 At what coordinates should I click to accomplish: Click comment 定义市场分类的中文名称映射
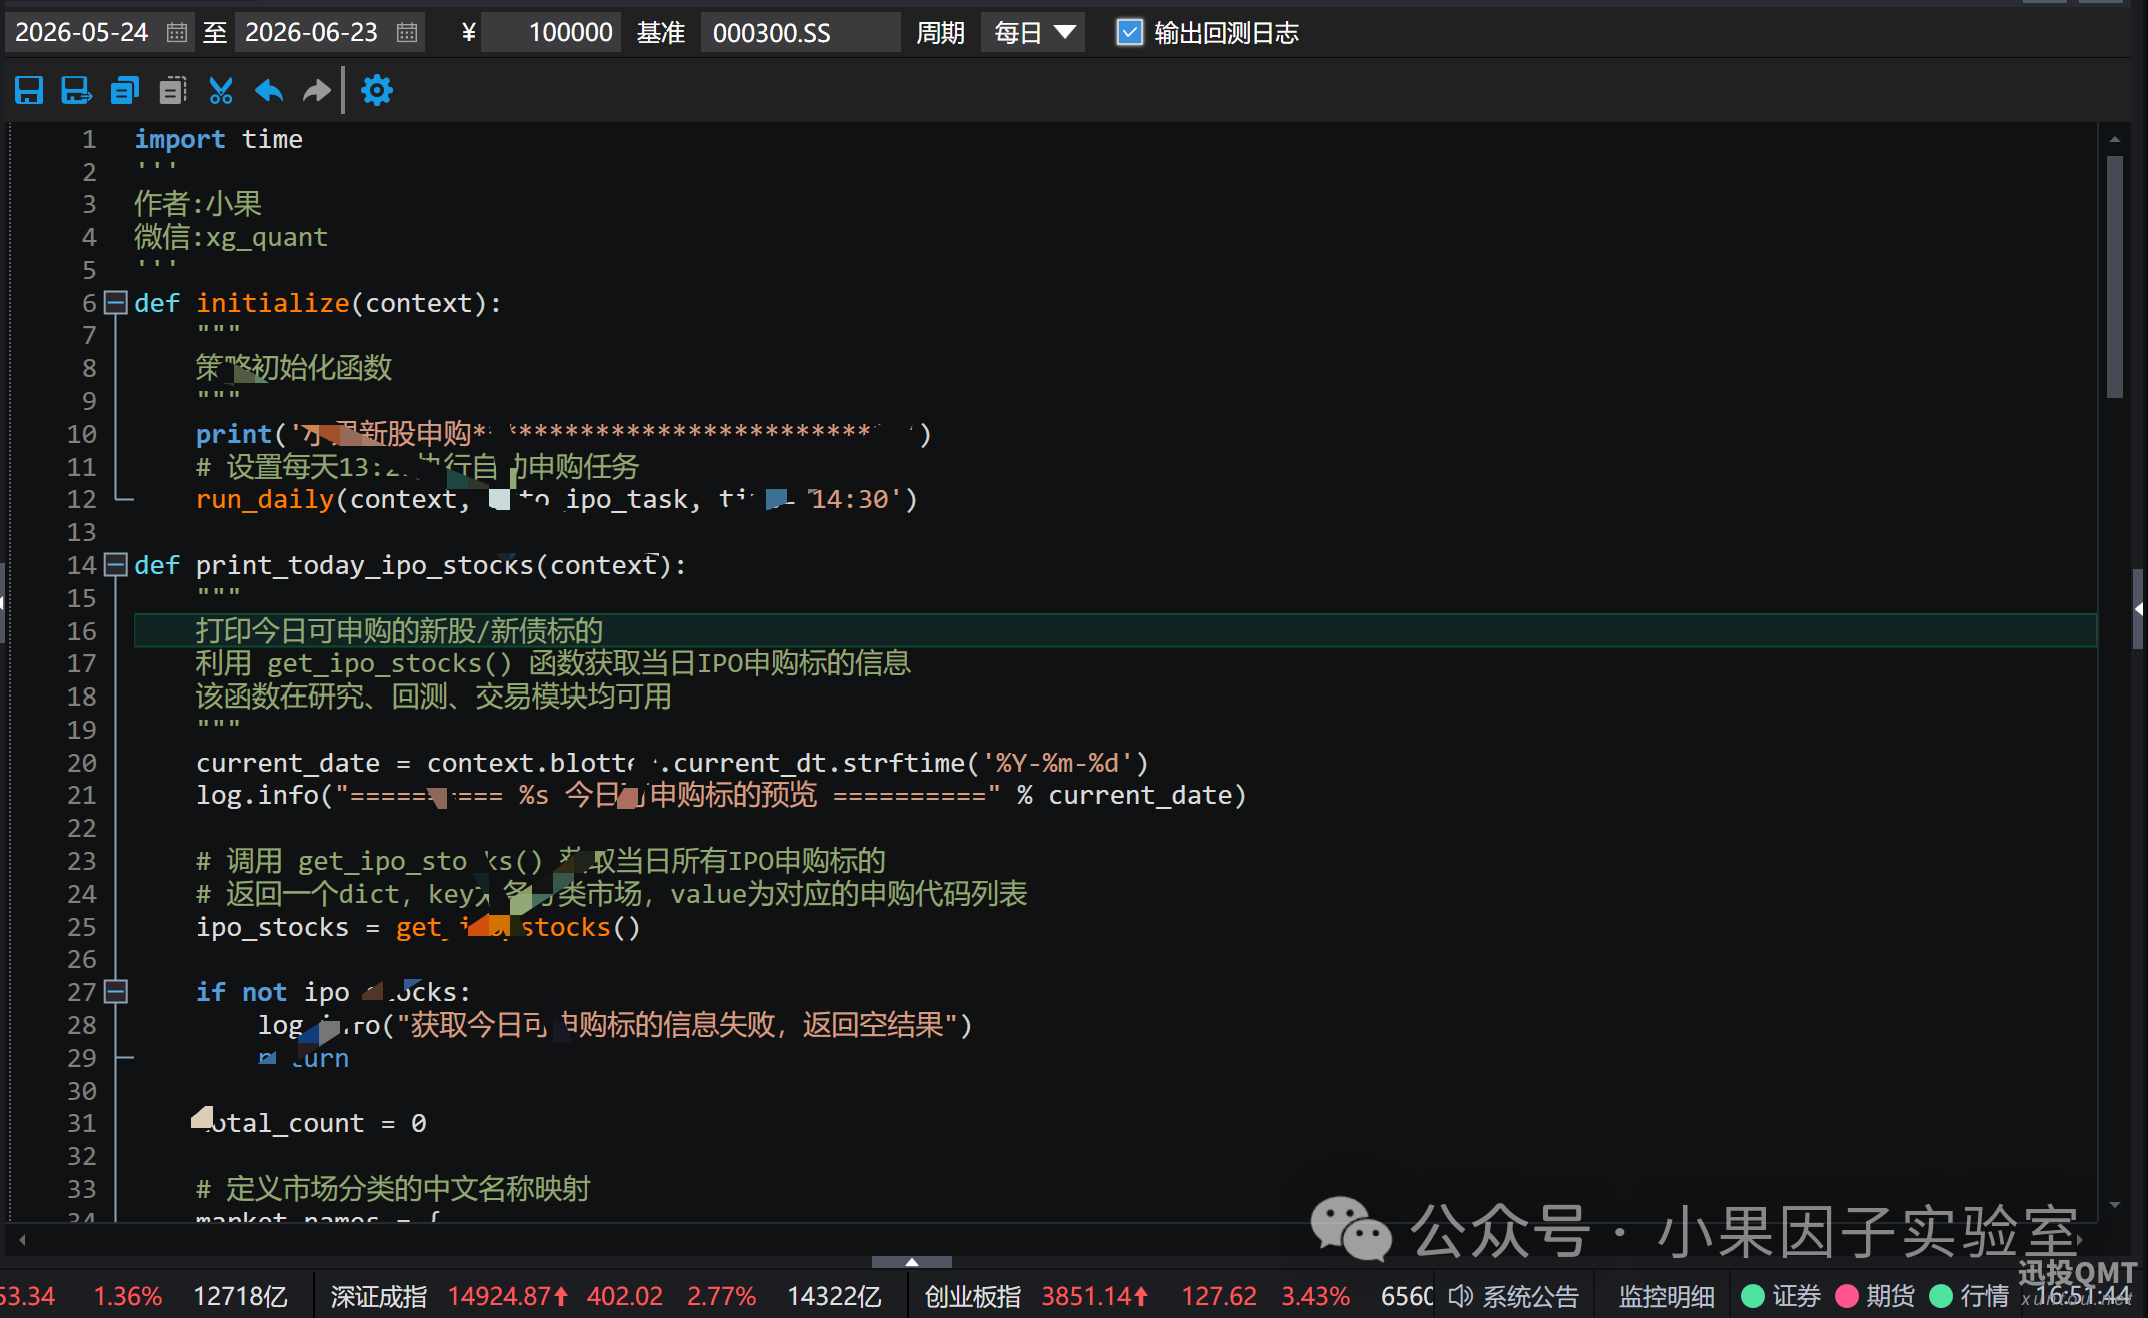(x=393, y=1189)
